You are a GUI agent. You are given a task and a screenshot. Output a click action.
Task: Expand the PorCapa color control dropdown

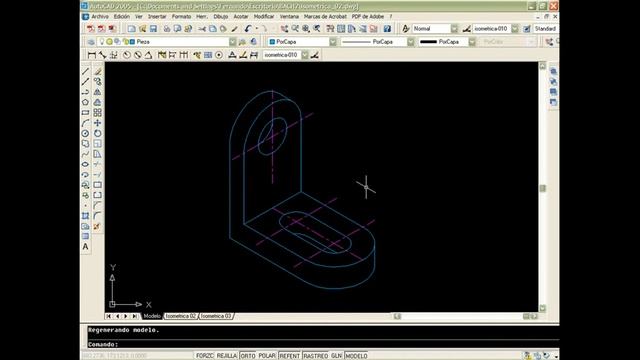[x=333, y=42]
